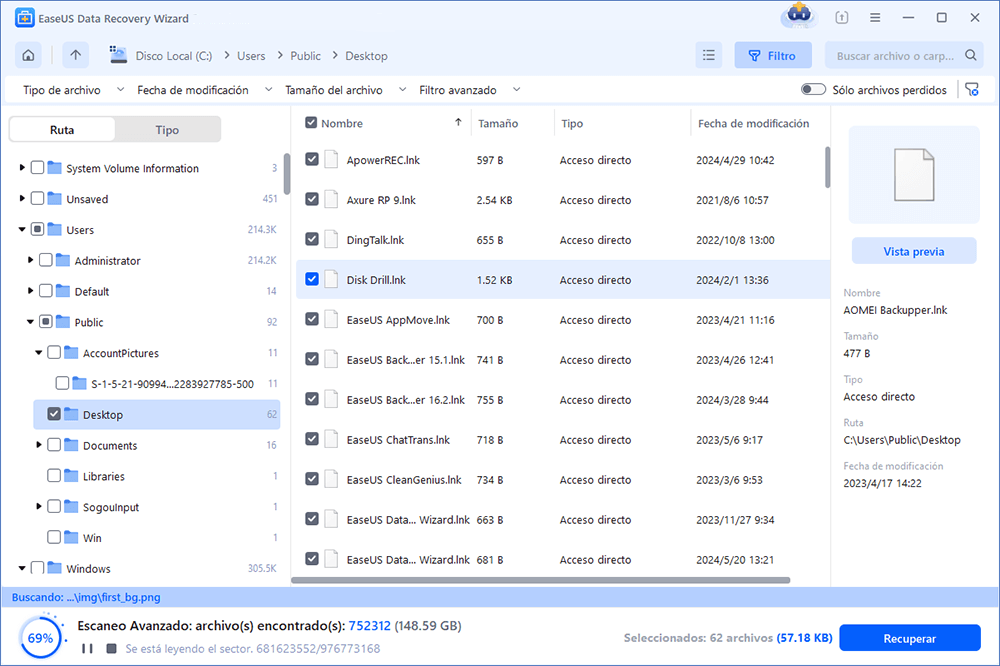Click the file list horizontal scrollbar
Screen dimensions: 1000x666
coord(541,580)
